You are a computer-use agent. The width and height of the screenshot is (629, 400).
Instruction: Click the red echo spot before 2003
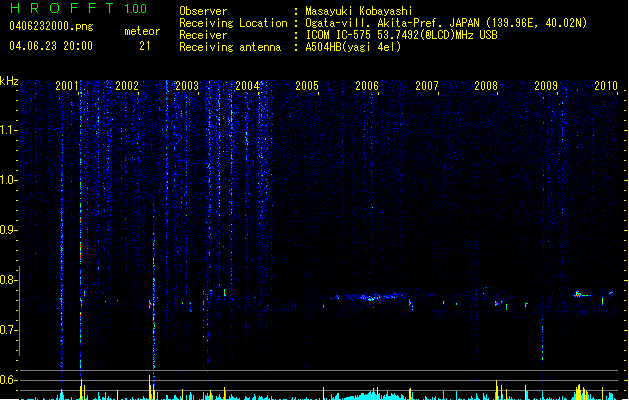point(150,304)
